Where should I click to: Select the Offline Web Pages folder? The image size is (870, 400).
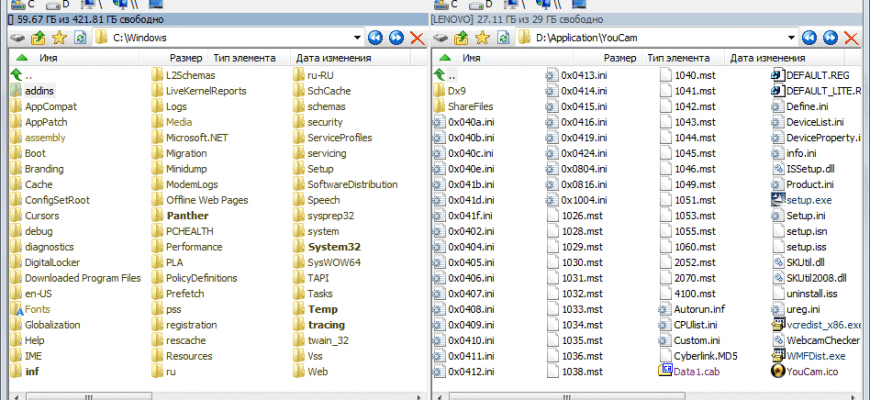(207, 200)
